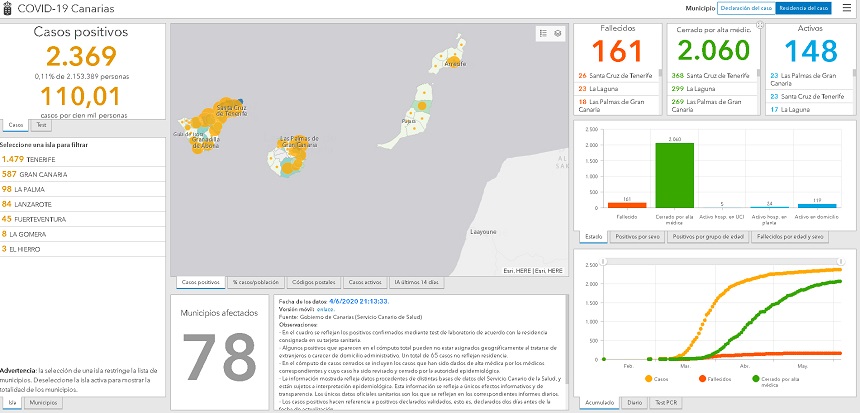Follow the enlace mobile version link
Screen dimensions: 860x413
click(324, 309)
